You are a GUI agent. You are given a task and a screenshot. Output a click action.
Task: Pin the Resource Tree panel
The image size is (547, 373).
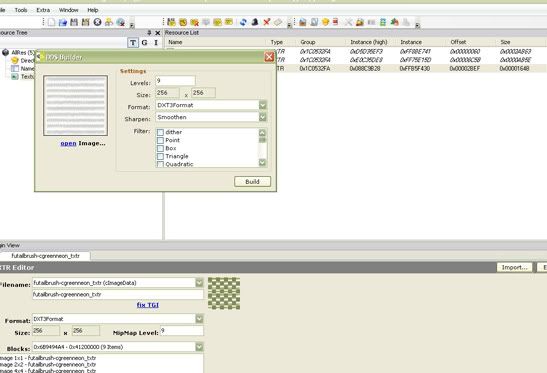(149, 32)
